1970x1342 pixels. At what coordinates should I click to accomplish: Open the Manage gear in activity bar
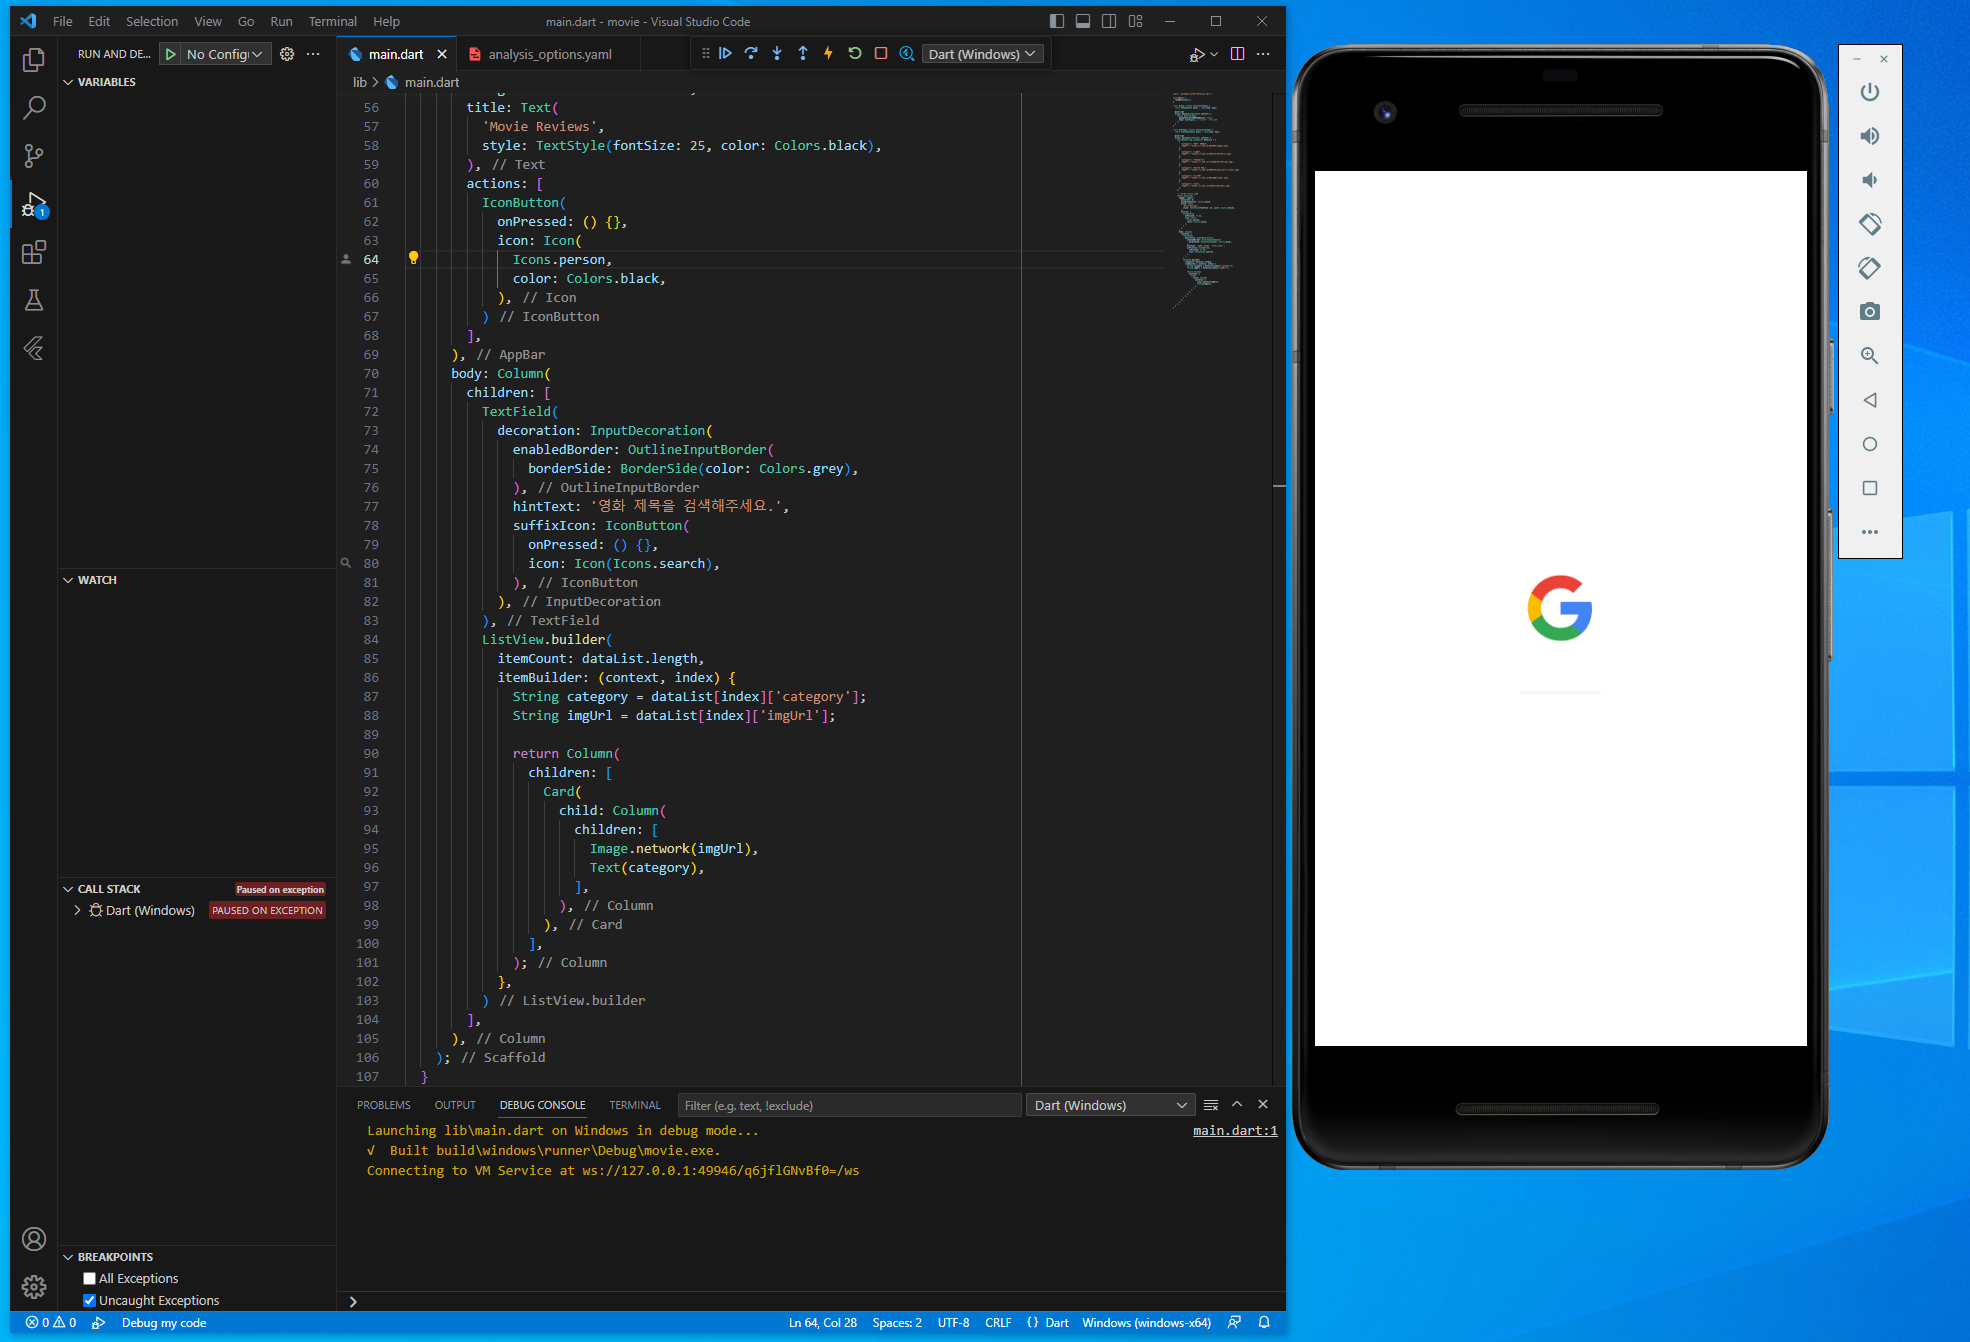coord(34,1287)
